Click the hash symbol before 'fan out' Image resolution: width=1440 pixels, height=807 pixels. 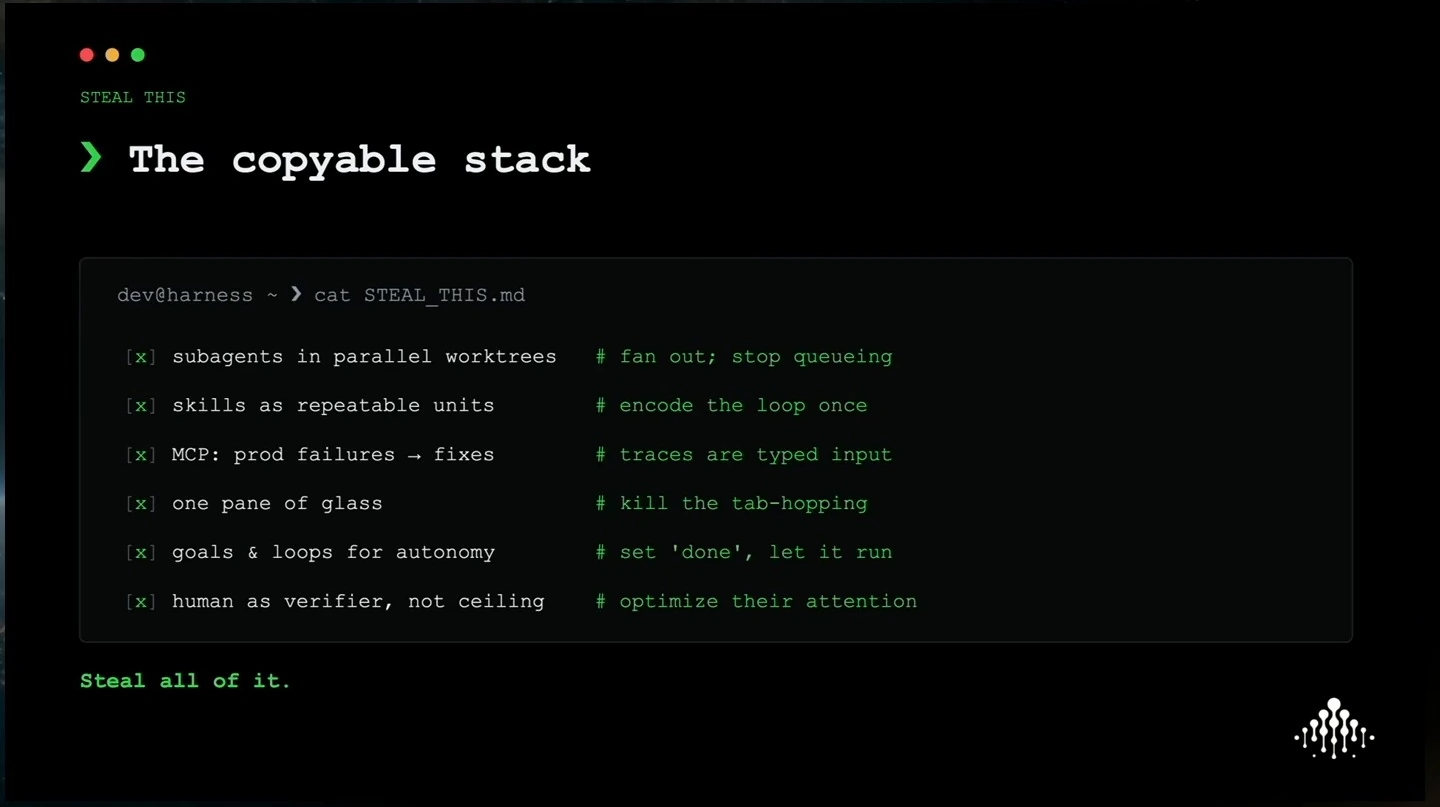pos(601,356)
